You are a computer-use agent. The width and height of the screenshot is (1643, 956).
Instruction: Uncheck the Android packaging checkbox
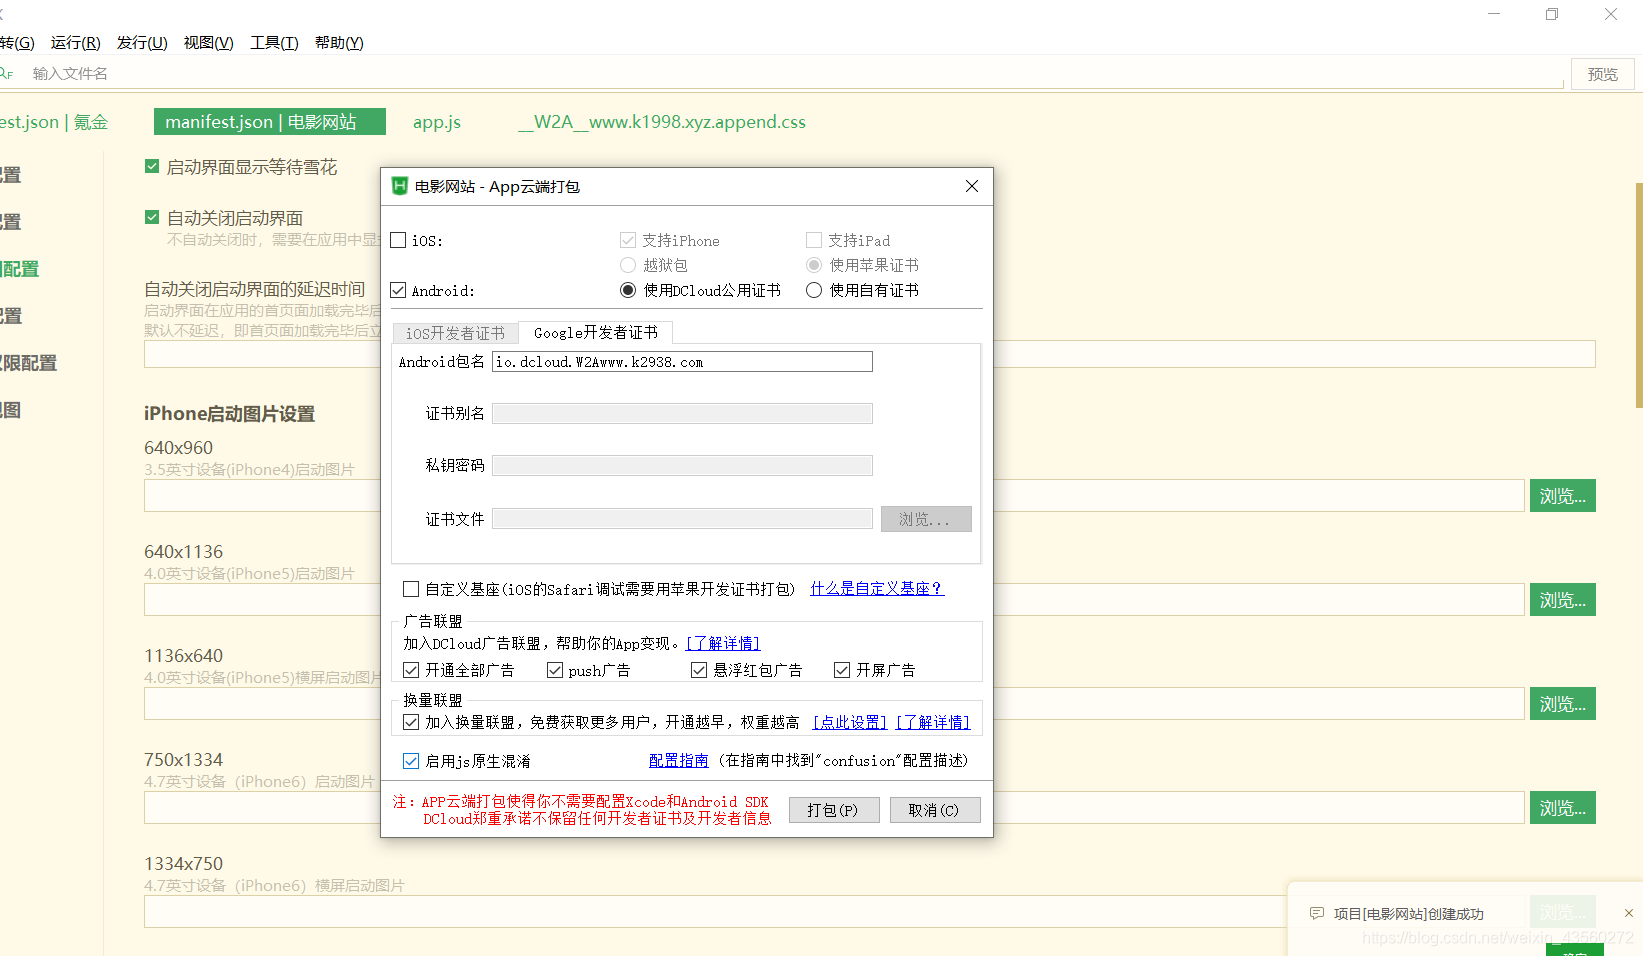[398, 290]
